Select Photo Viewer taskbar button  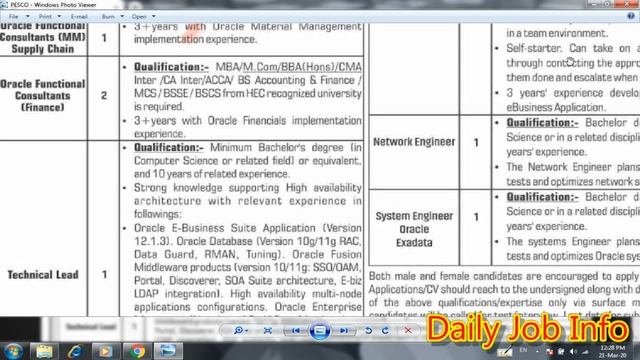point(168,351)
